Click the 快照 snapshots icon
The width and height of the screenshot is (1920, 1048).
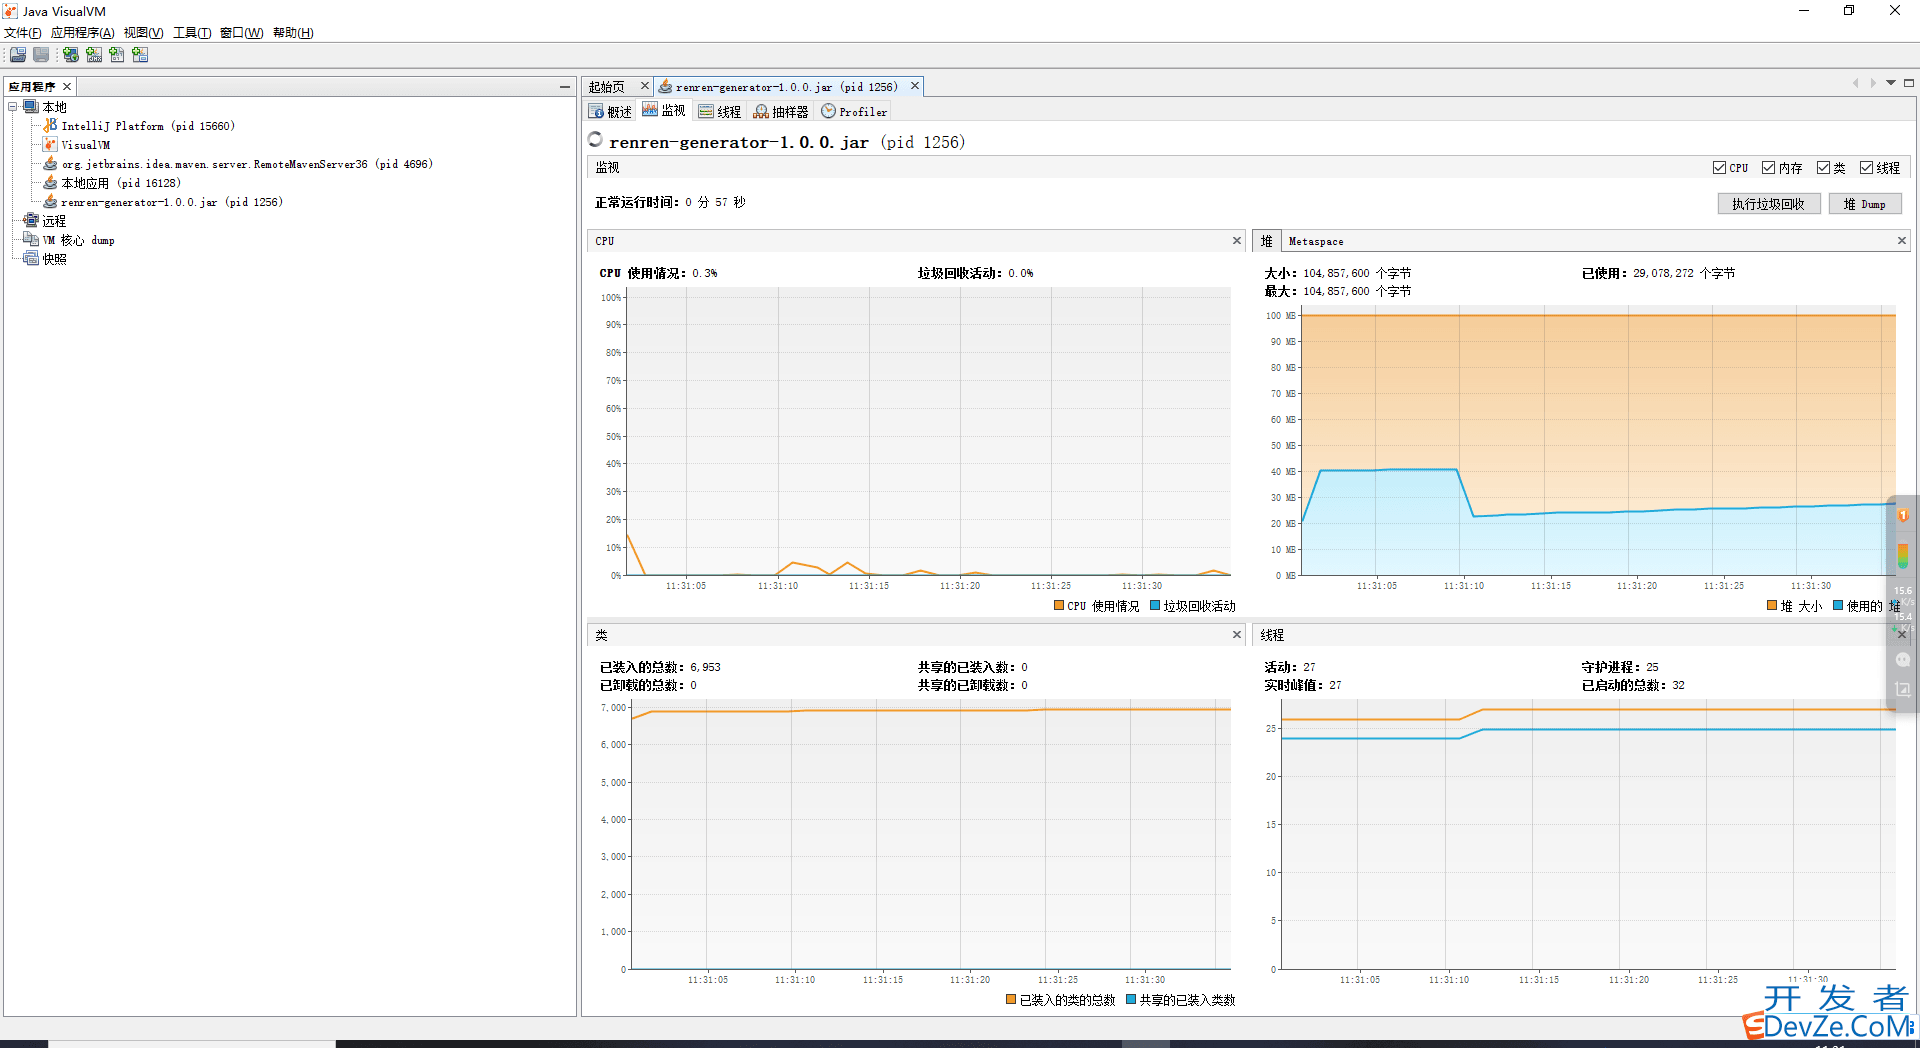[x=31, y=259]
